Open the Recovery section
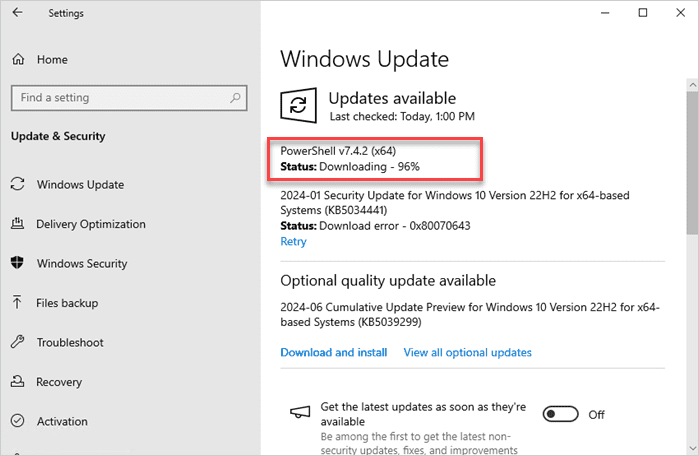The height and width of the screenshot is (456, 699). [x=59, y=382]
